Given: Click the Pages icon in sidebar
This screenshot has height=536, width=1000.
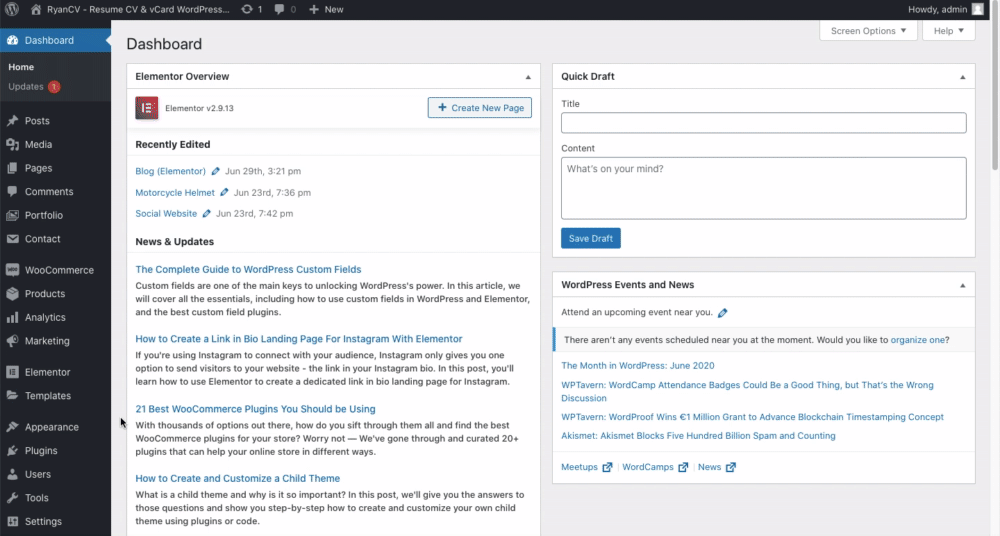Looking at the screenshot, I should (x=12, y=168).
